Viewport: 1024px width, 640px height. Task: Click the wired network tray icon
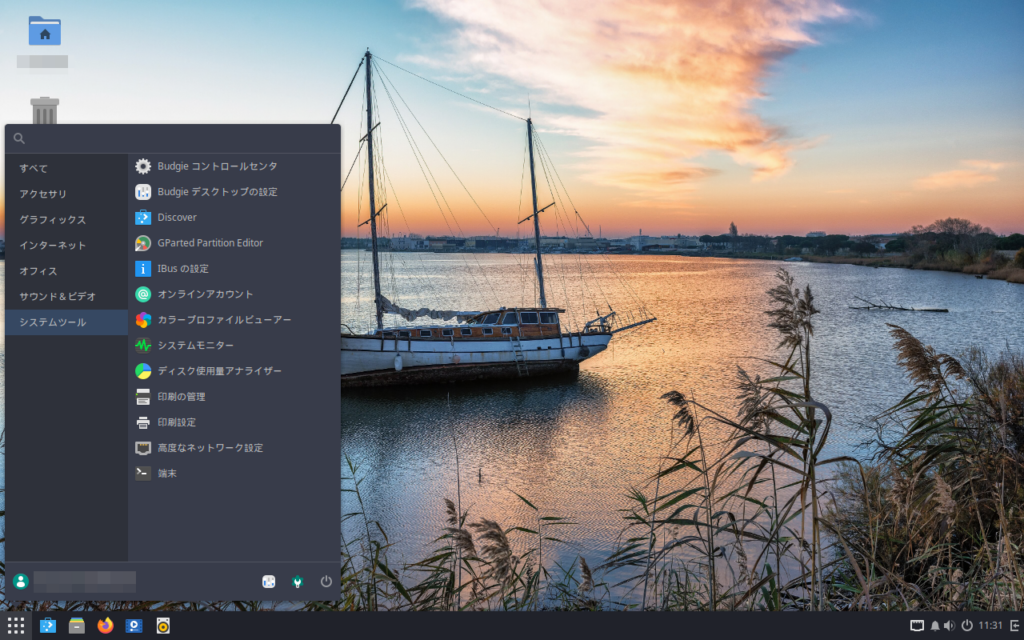point(916,626)
